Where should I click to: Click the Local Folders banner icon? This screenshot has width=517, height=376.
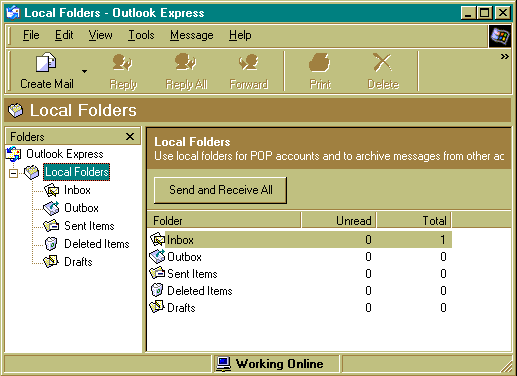[16, 110]
